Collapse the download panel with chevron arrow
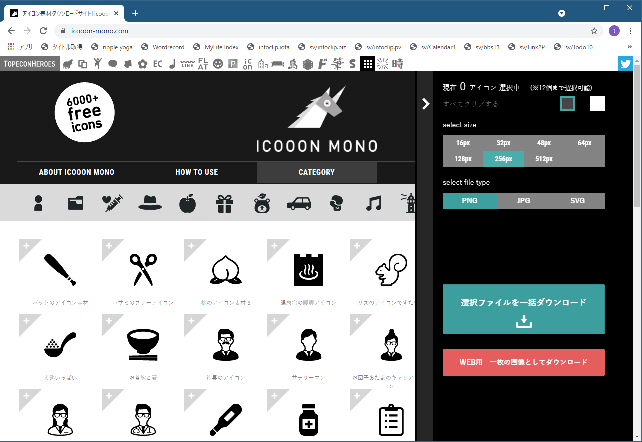Screen dimensions: 642x442 tap(426, 104)
